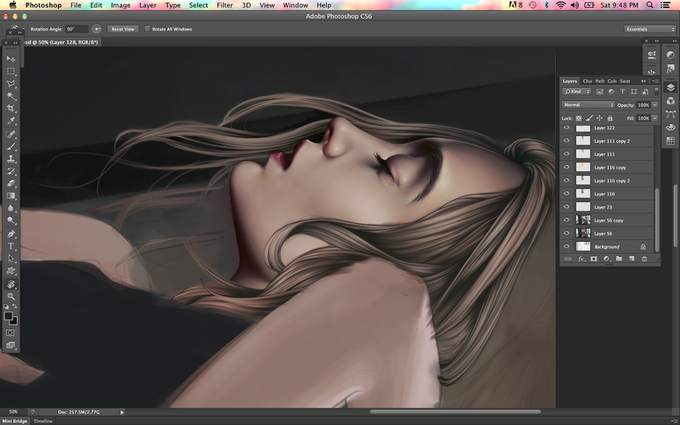Select the Custom Shape tool
The height and width of the screenshot is (425, 680).
point(11,271)
